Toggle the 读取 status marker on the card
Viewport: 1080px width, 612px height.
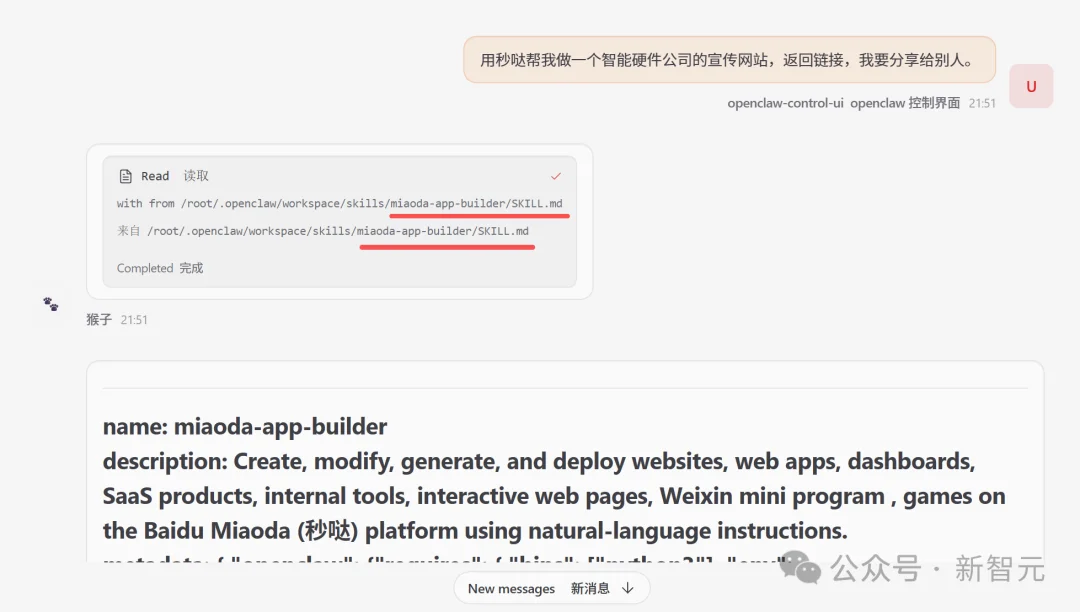[x=196, y=175]
